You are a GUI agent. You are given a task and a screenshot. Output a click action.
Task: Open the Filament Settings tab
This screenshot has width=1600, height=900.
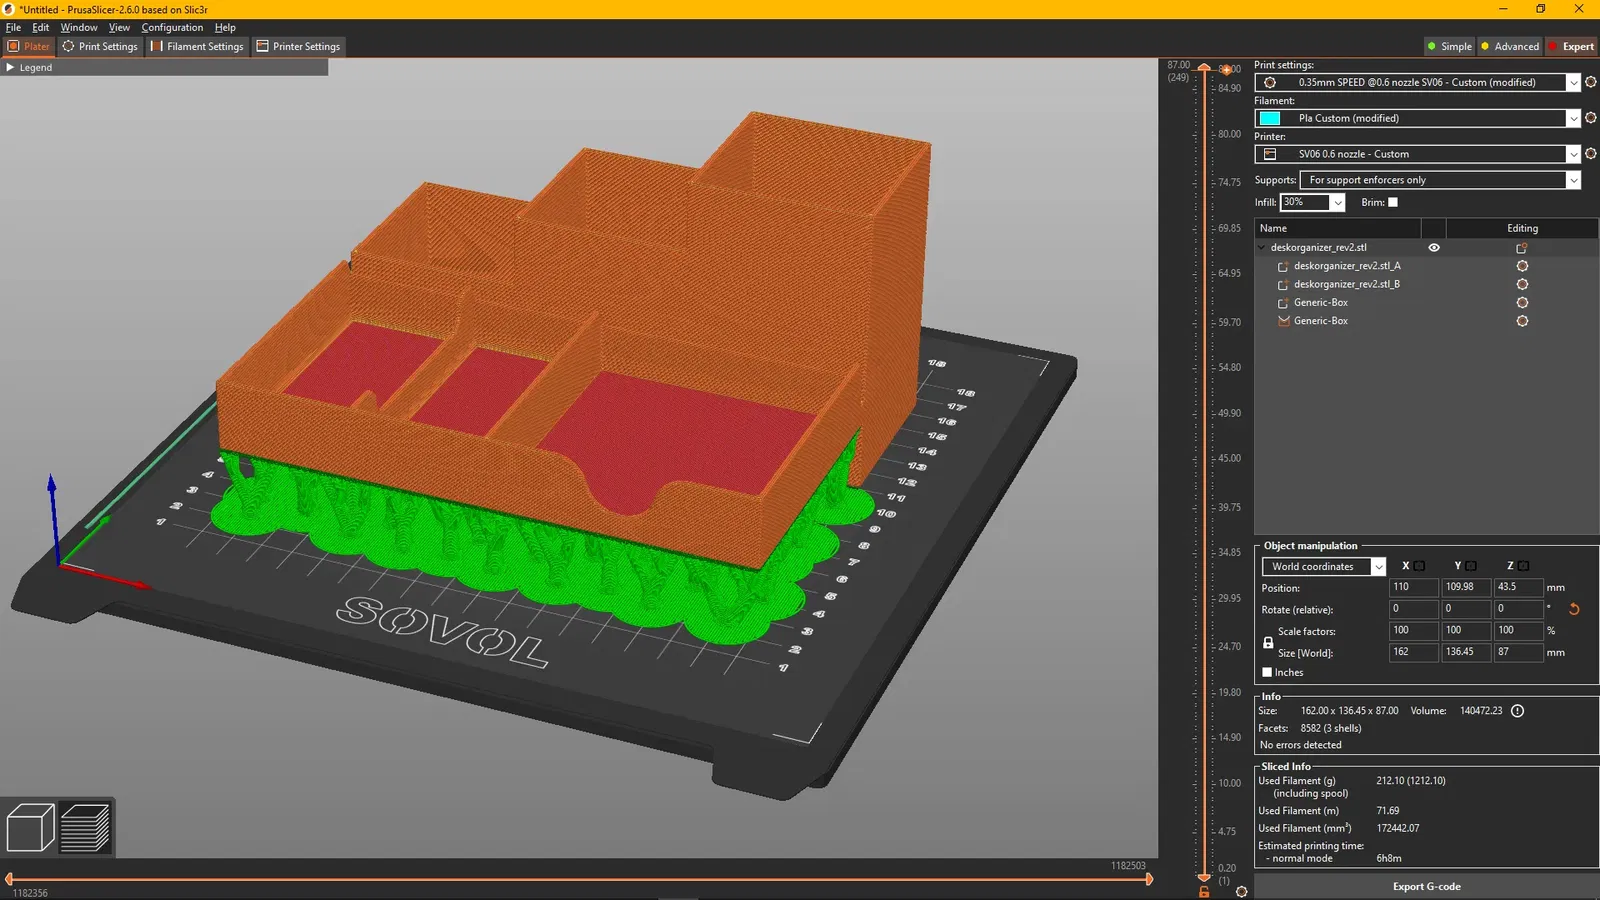[x=197, y=47]
